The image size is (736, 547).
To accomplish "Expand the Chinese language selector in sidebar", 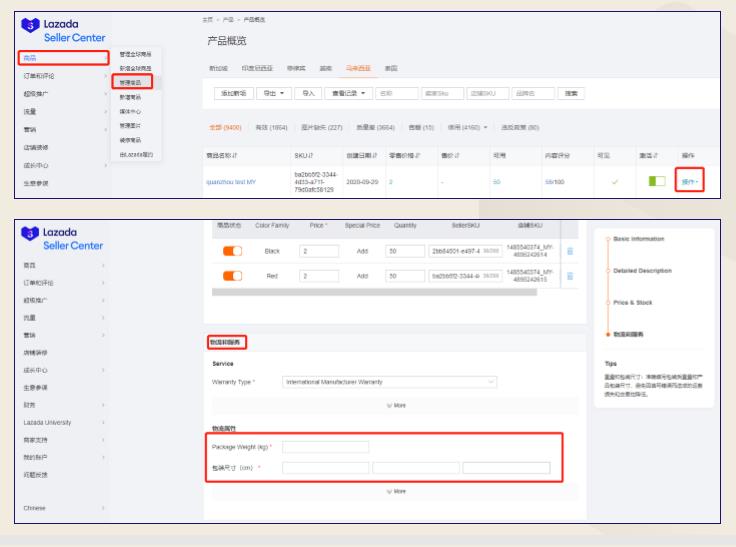I will 60,508.
